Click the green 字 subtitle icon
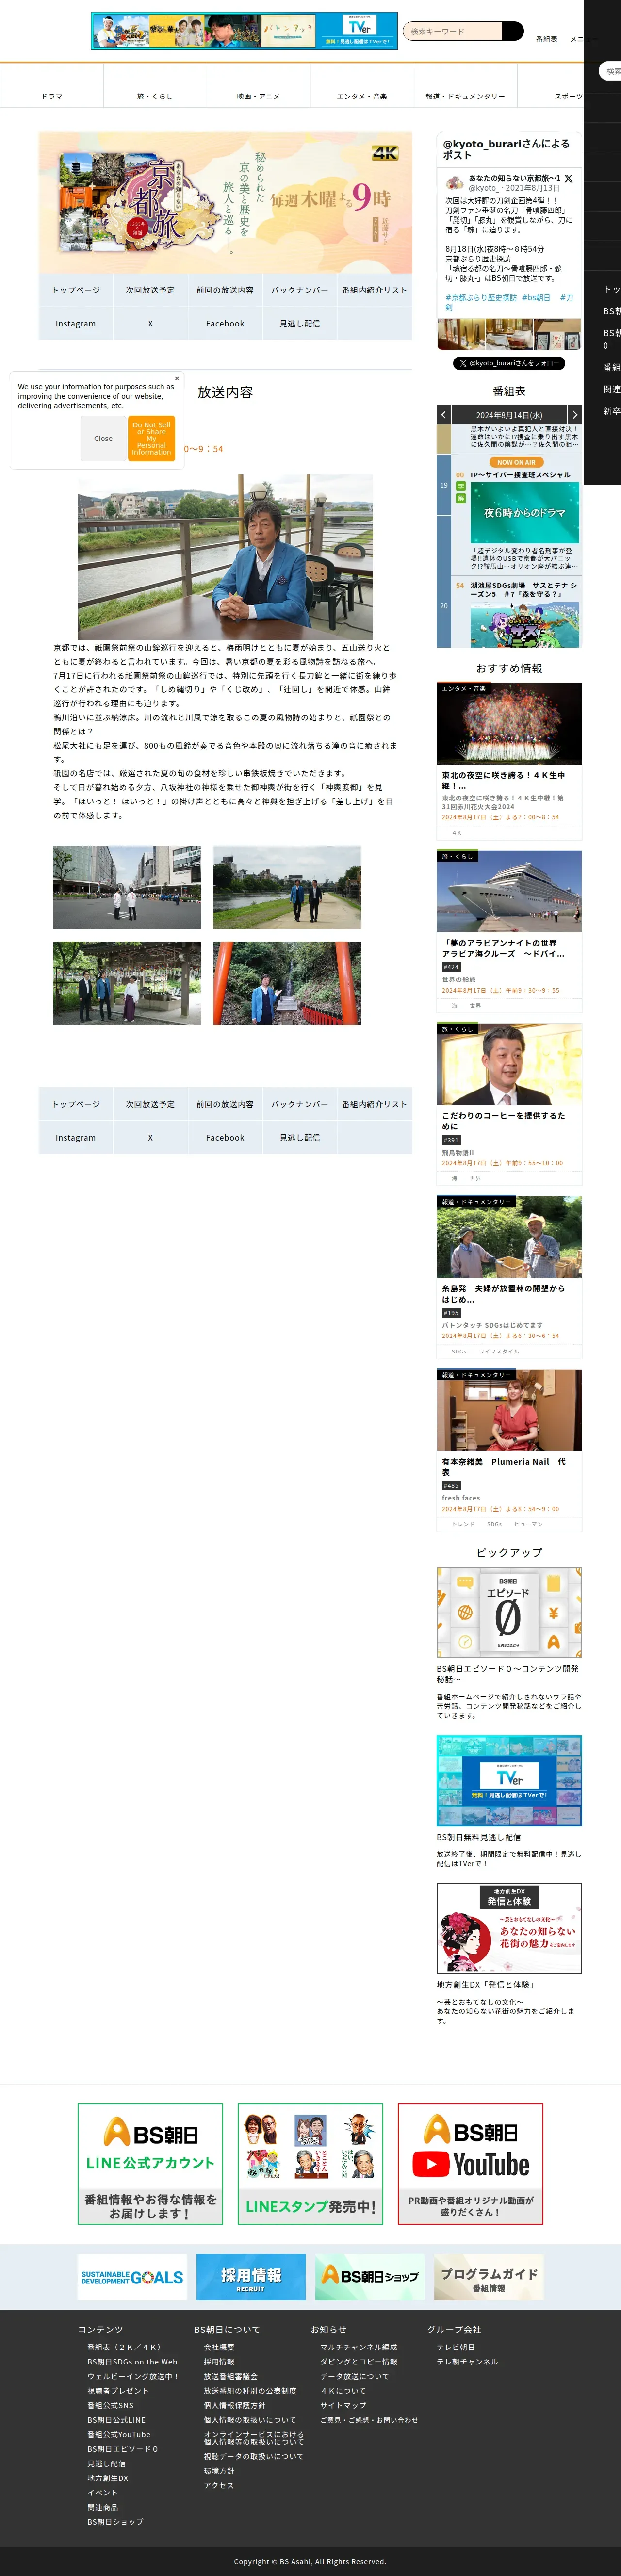The width and height of the screenshot is (621, 2576). (461, 486)
